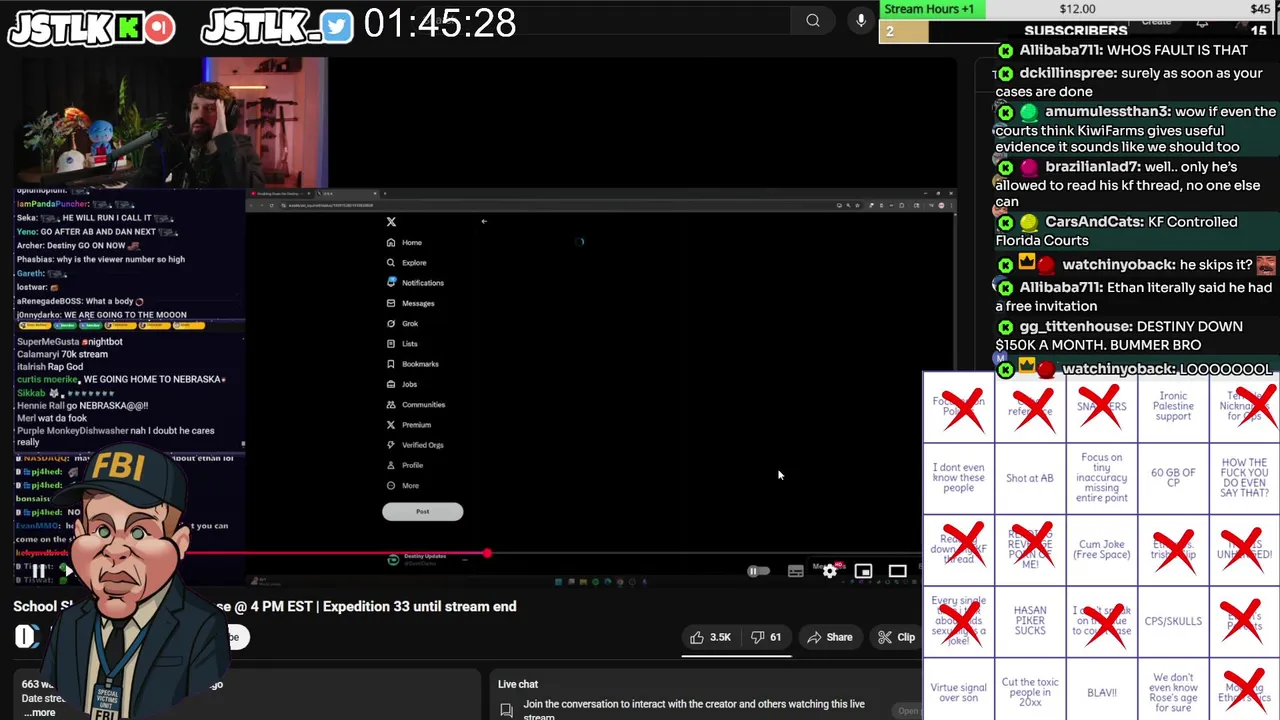Click italrish Rap God chat line
This screenshot has height=720, width=1280.
[50, 367]
